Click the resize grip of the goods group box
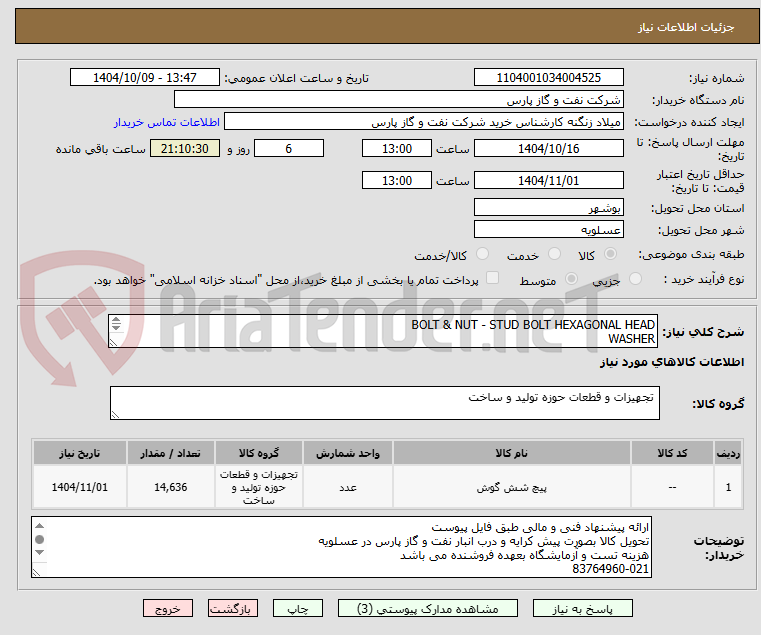Screen dimensions: 761x635 click(115, 414)
